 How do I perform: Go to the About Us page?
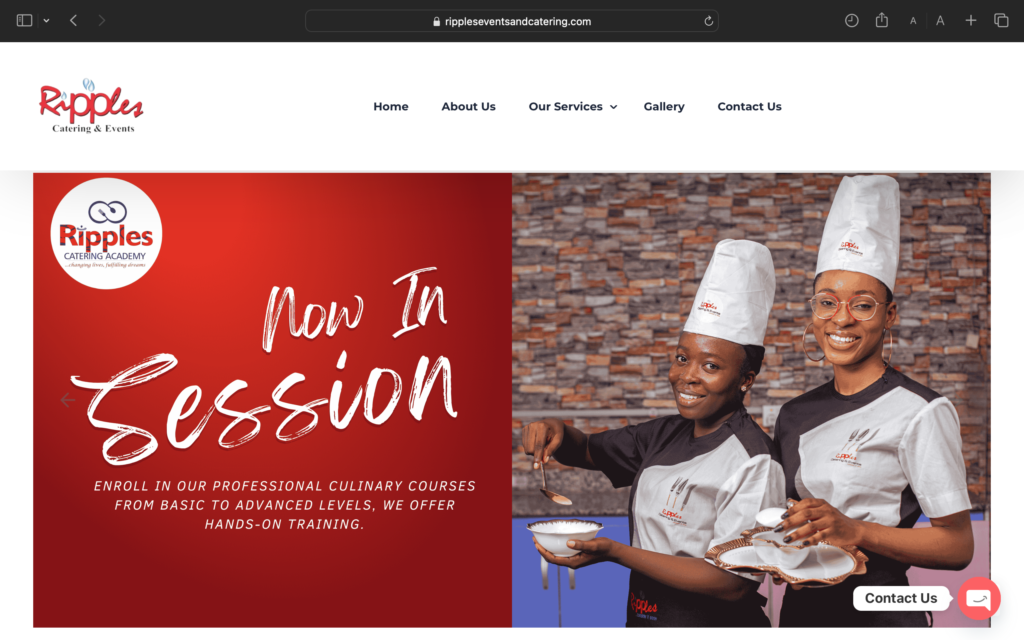(468, 106)
